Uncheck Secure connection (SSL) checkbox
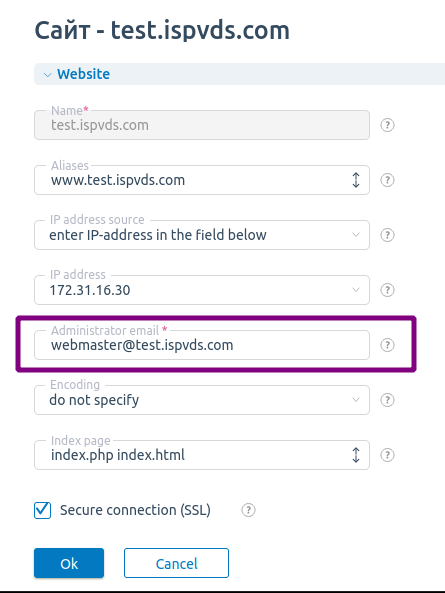Viewport: 445px width, 593px height. tap(42, 510)
